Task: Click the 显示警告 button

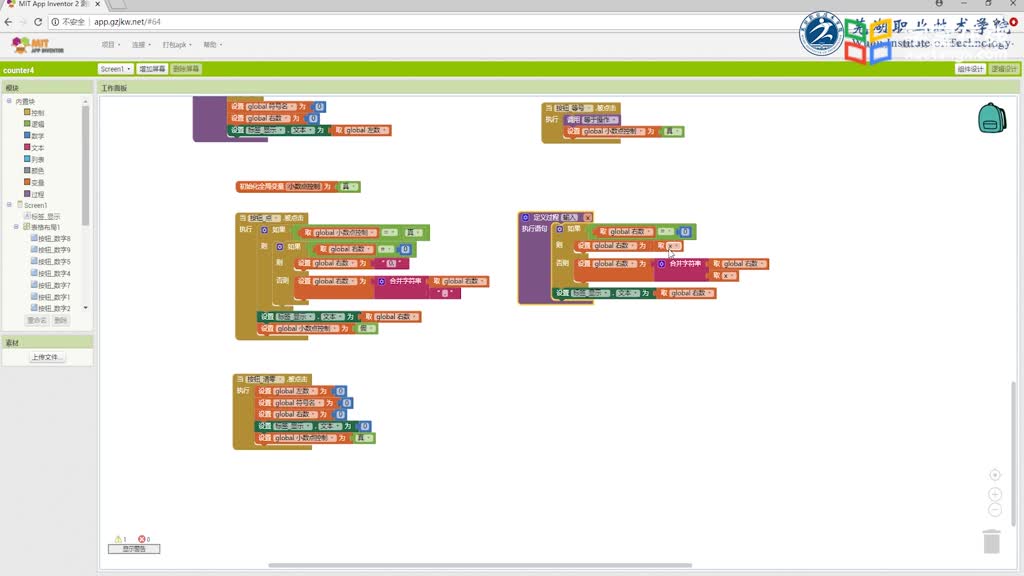Action: click(x=134, y=549)
